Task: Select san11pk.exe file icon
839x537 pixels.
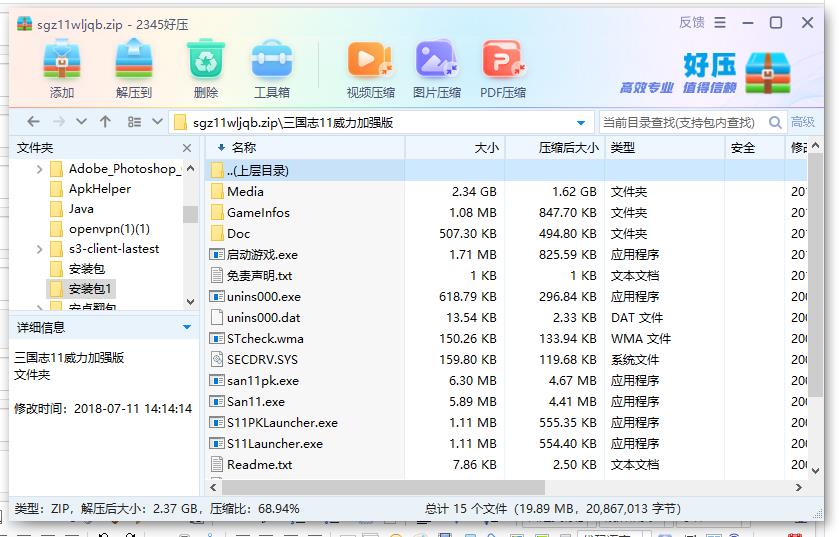Action: pyautogui.click(x=217, y=380)
